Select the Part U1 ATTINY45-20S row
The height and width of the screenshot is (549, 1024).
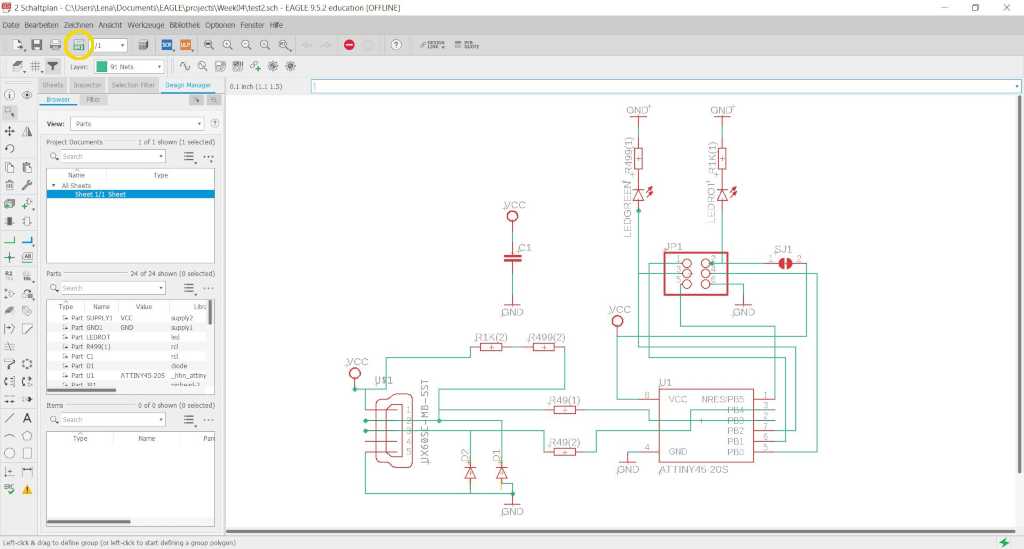tap(128, 375)
